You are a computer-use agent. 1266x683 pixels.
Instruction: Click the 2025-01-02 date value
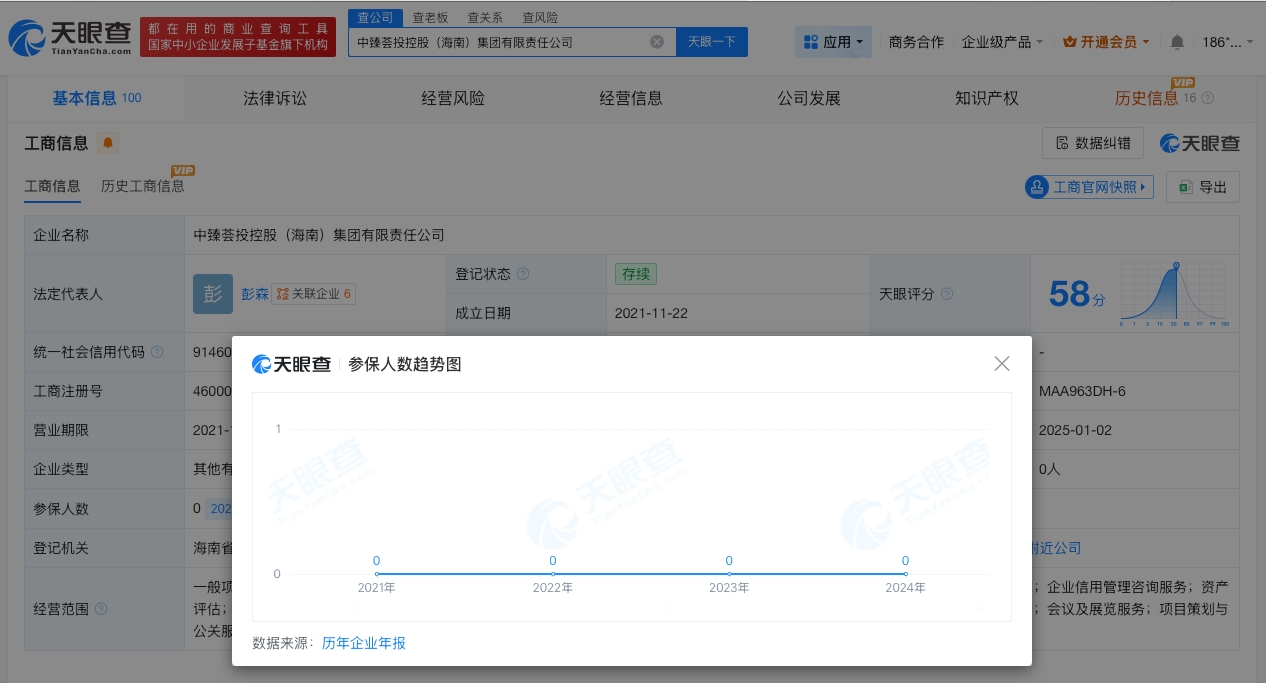[1075, 430]
